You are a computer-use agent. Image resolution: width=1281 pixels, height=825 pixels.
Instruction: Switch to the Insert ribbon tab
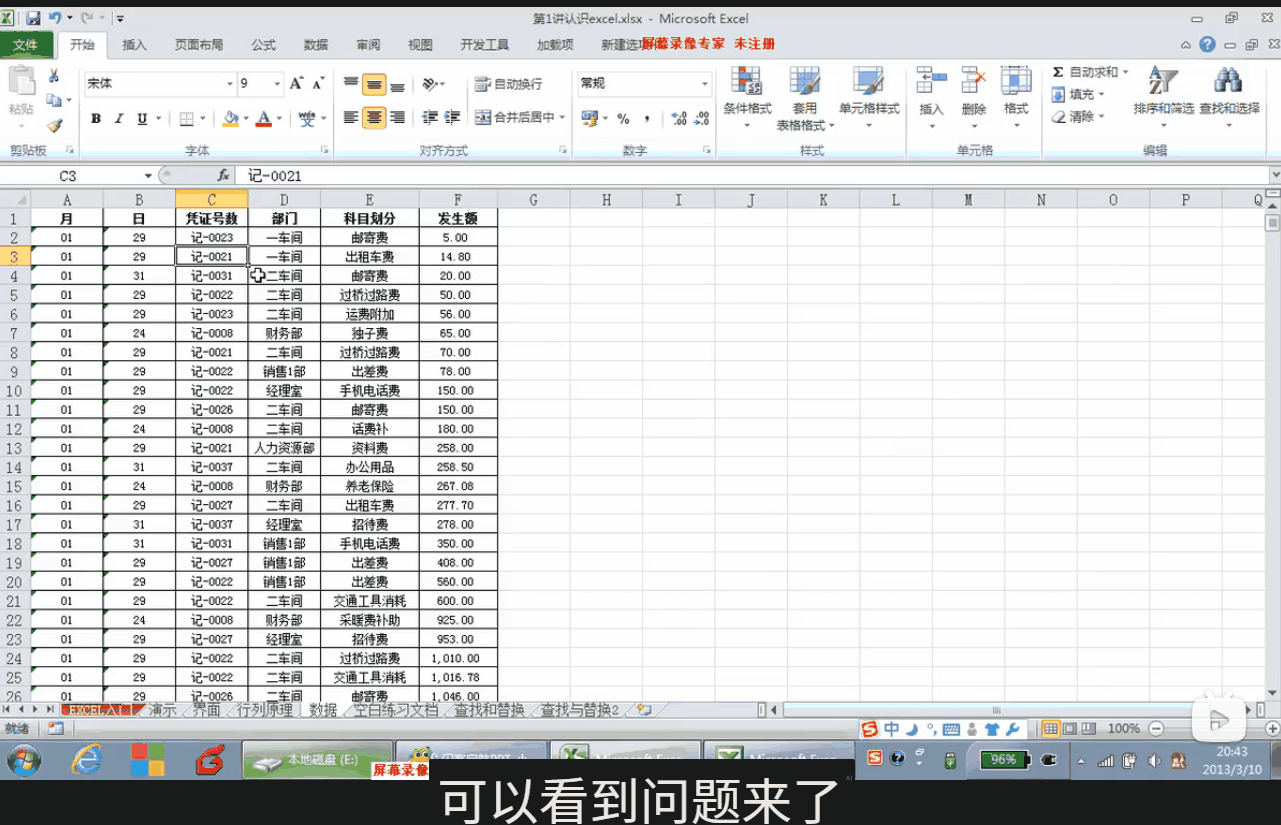pos(134,45)
